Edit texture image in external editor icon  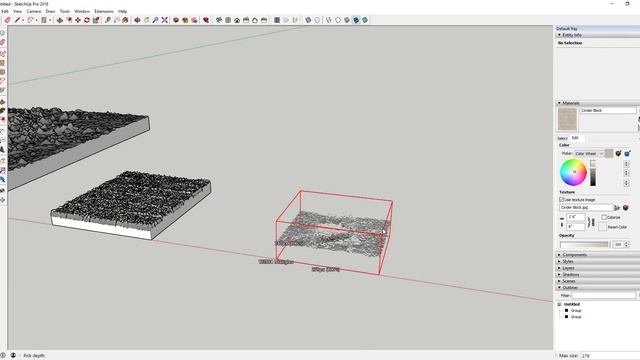(625, 208)
